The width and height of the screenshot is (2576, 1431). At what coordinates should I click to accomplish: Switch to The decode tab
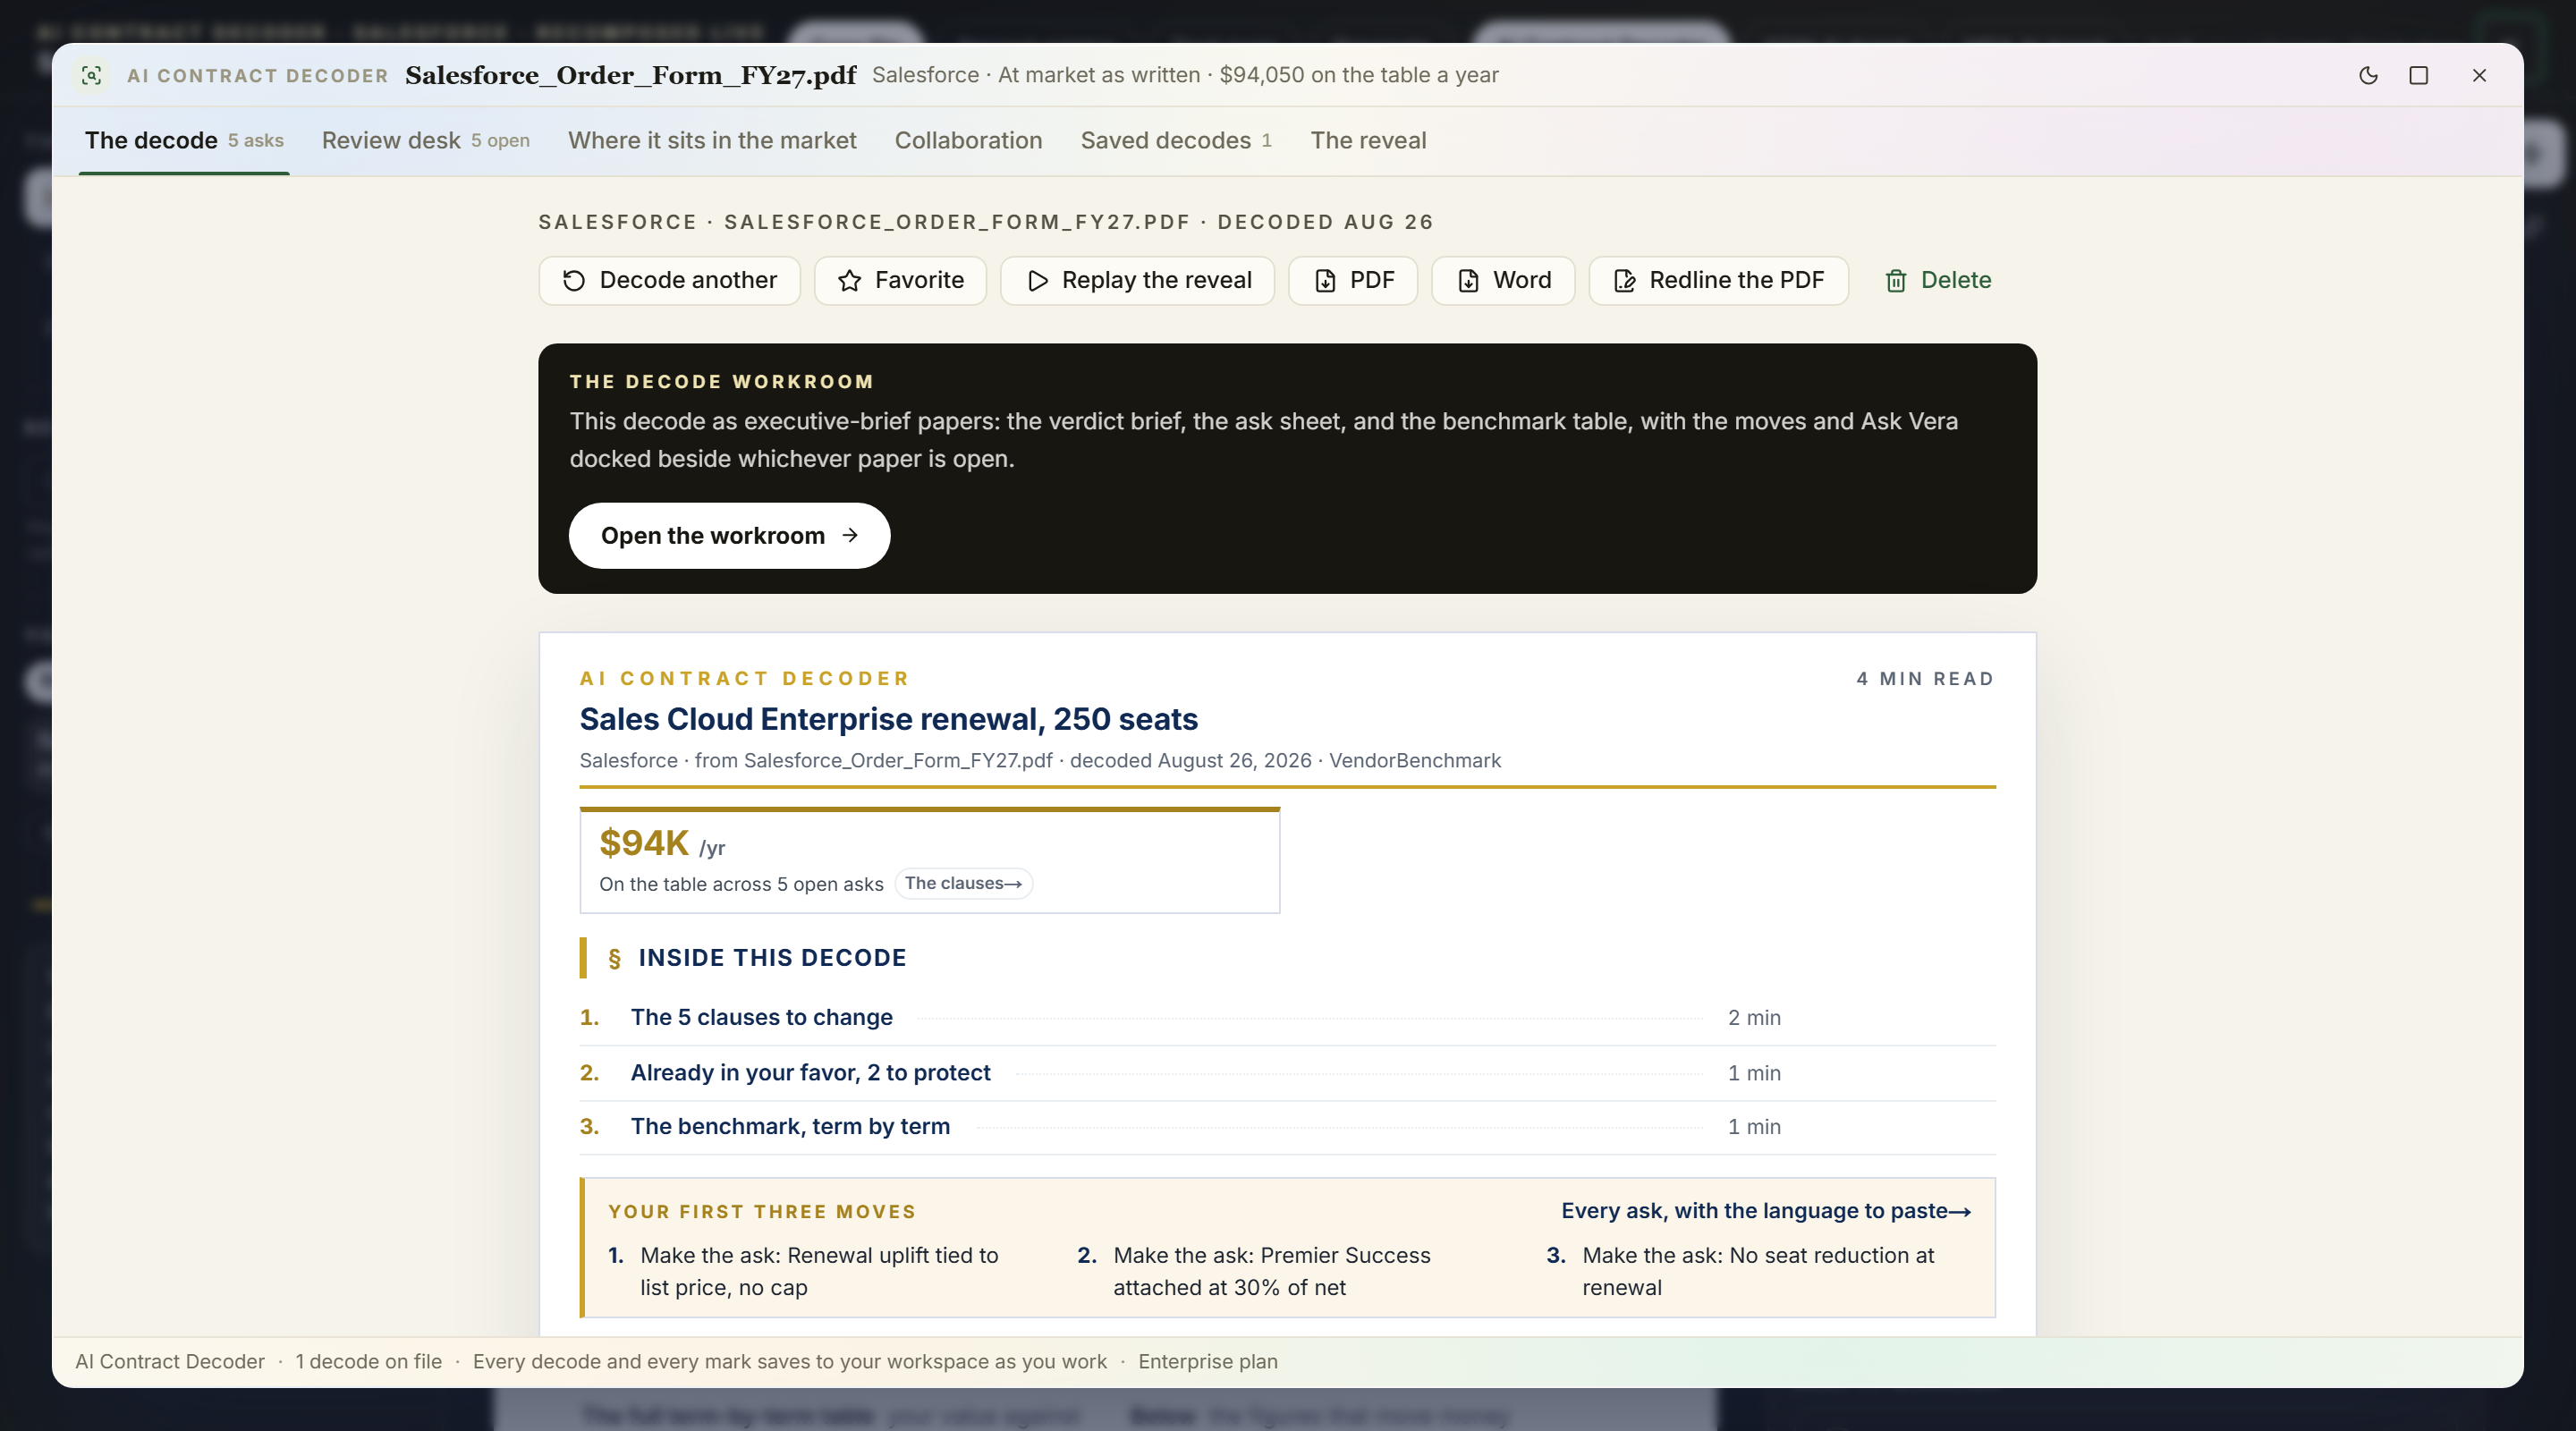point(184,141)
